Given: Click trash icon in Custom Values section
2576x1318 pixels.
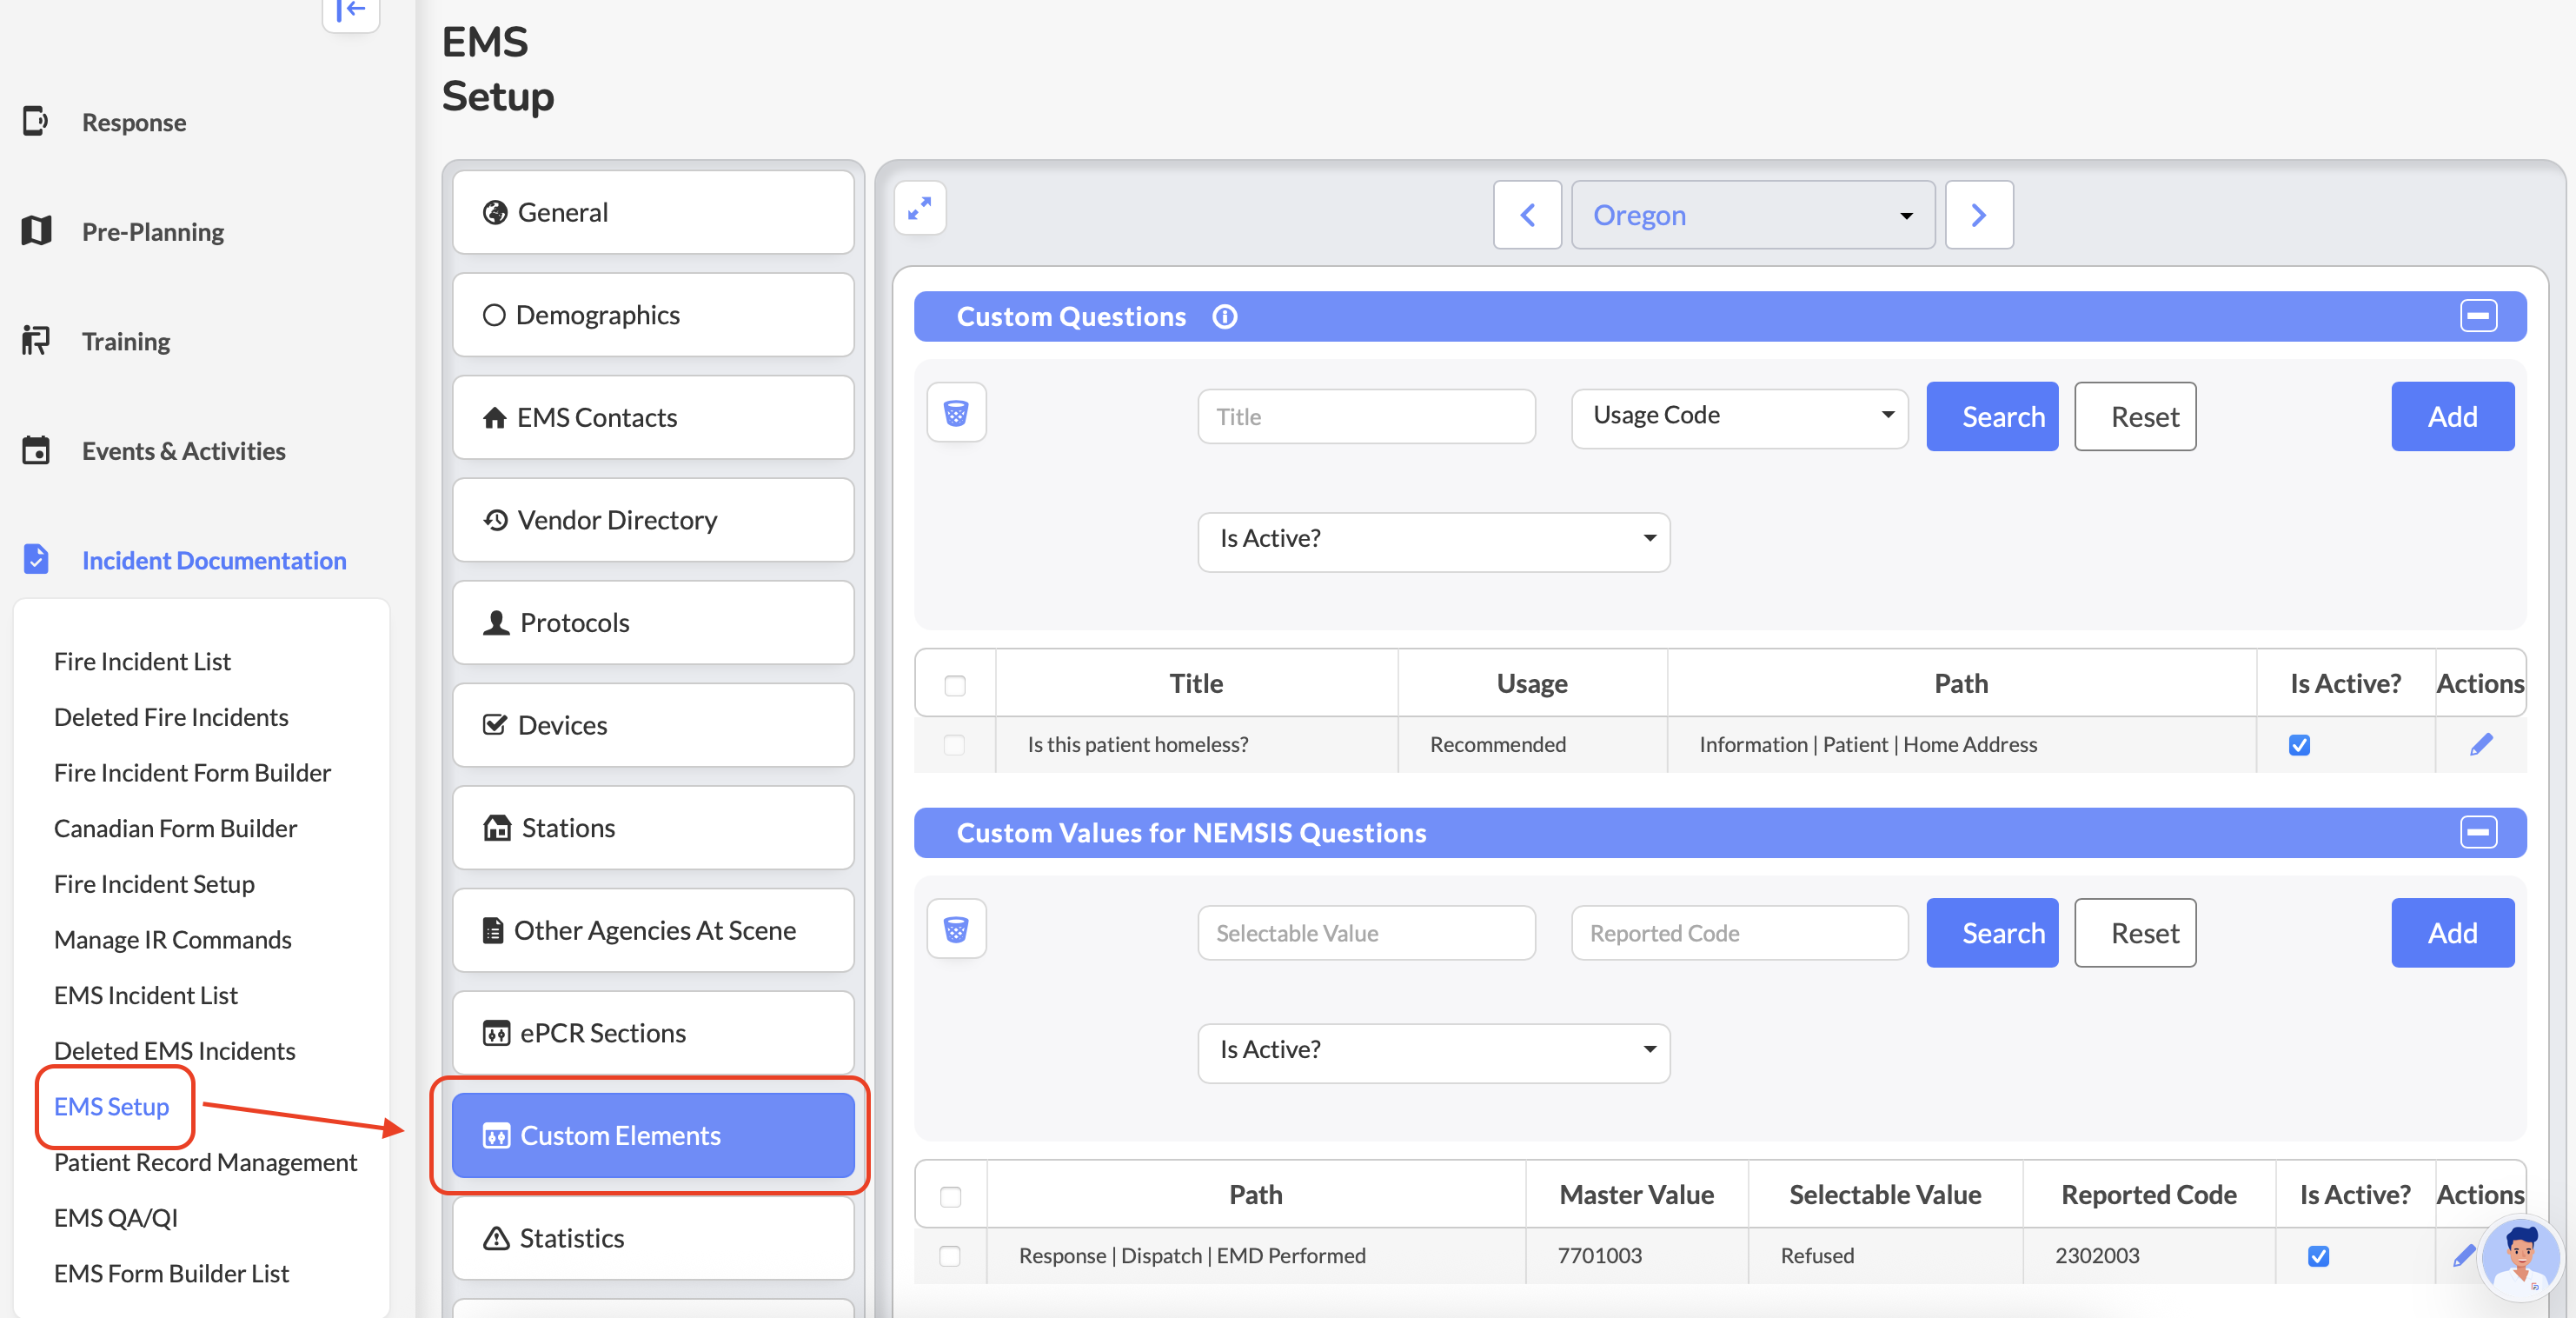Looking at the screenshot, I should 956,930.
